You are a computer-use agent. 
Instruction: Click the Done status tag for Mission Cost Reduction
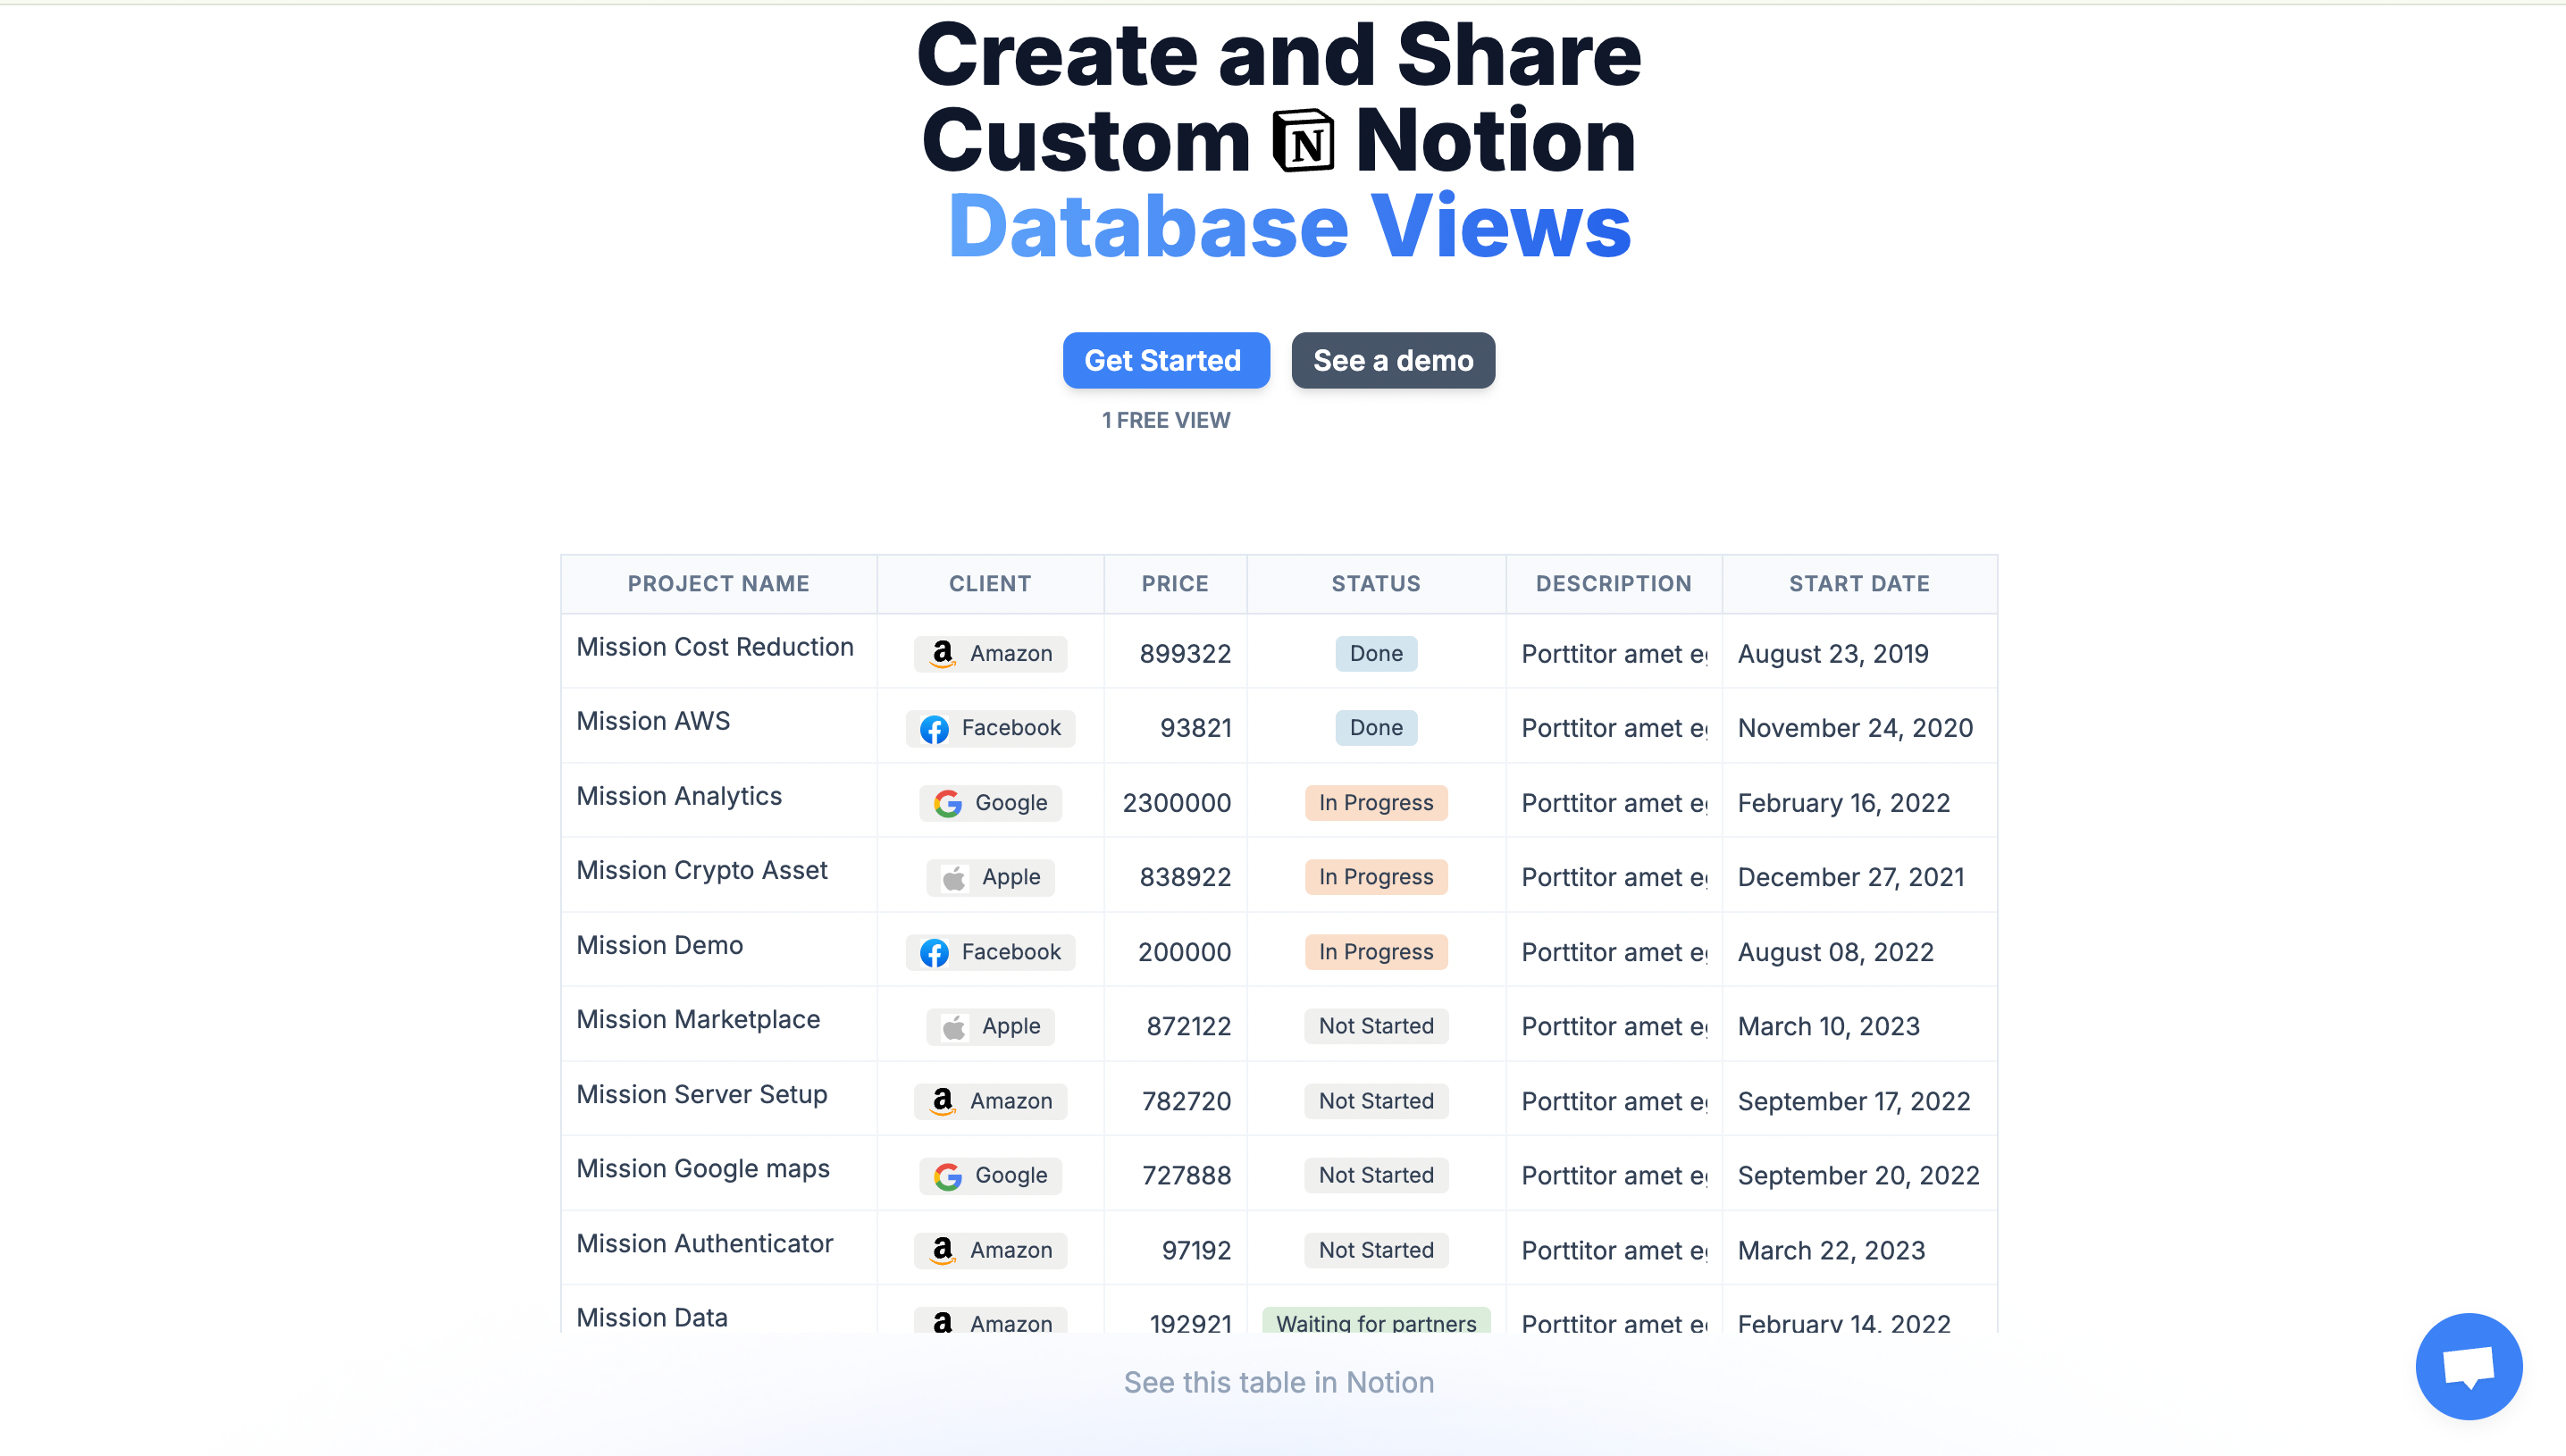[1376, 654]
